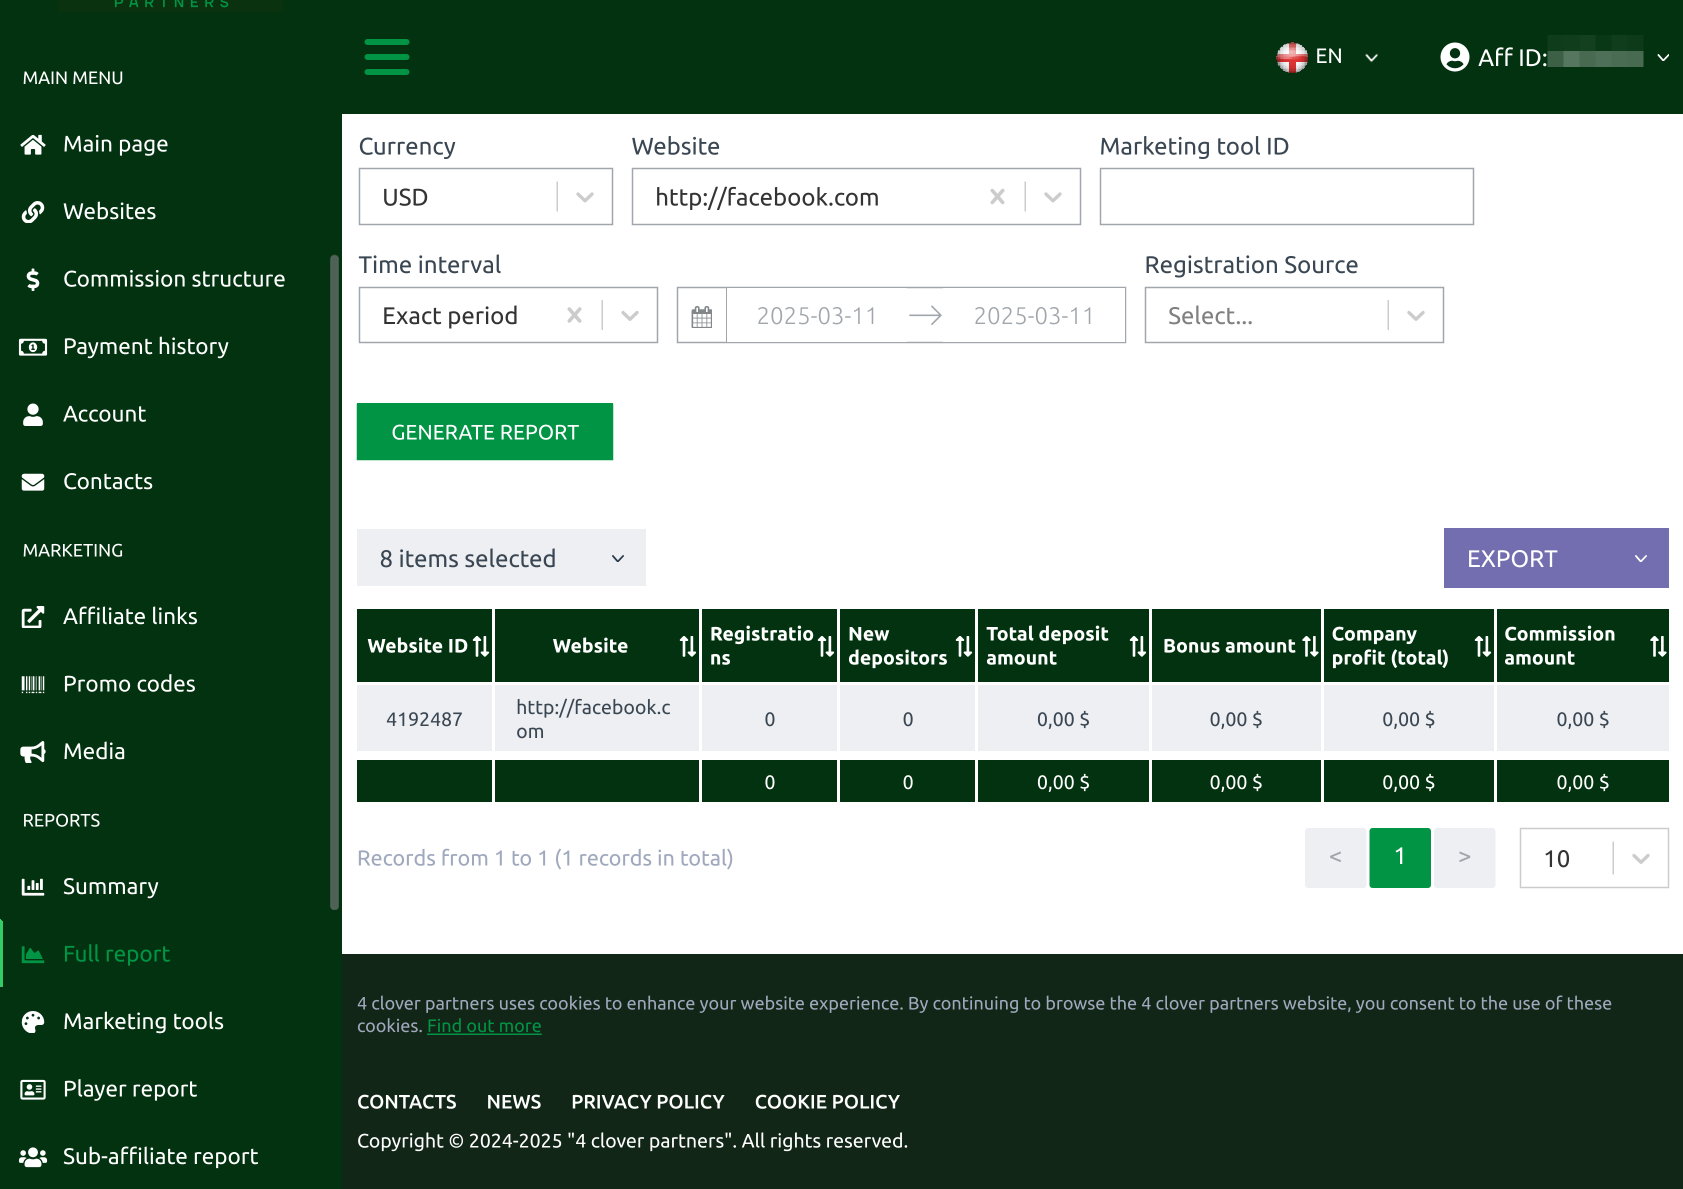The width and height of the screenshot is (1683, 1189).
Task: Open Payment history menu item
Action: coord(146,346)
